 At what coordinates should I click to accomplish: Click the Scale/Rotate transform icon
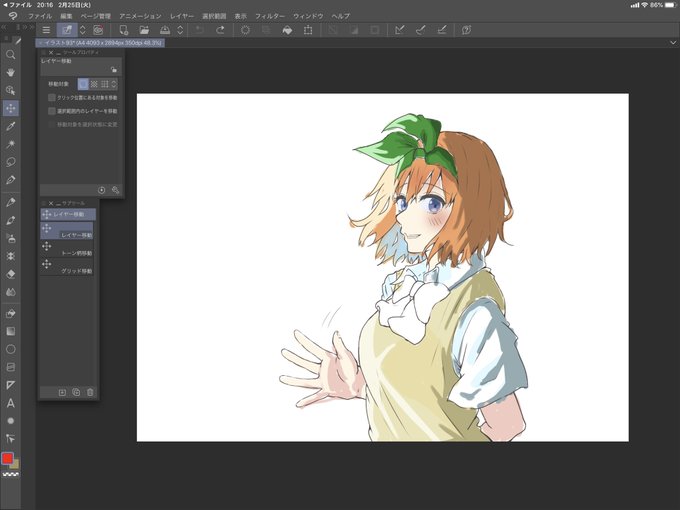308,30
